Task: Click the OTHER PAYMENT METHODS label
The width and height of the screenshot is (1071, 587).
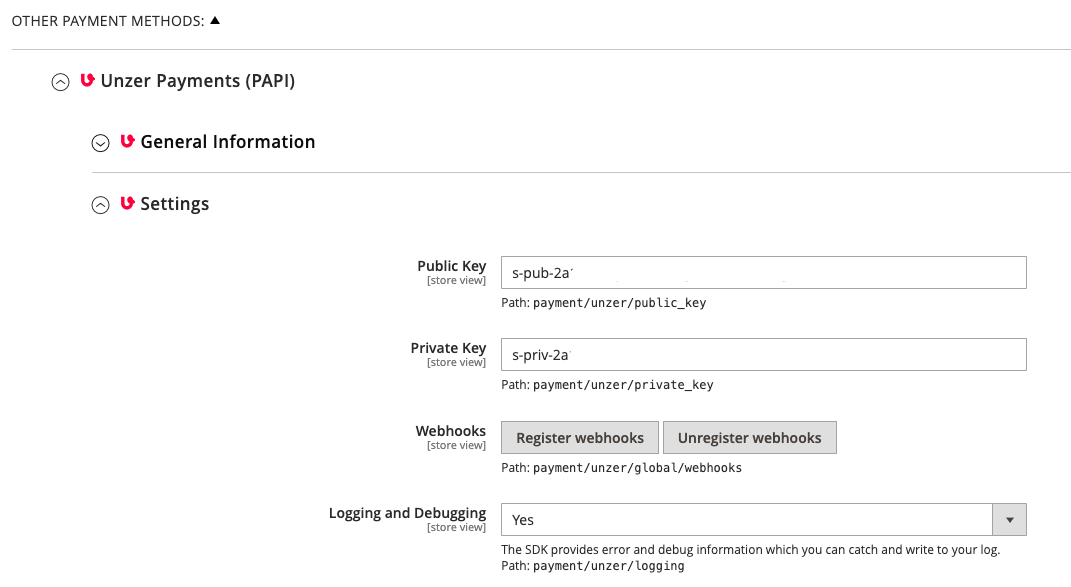Action: coord(108,21)
